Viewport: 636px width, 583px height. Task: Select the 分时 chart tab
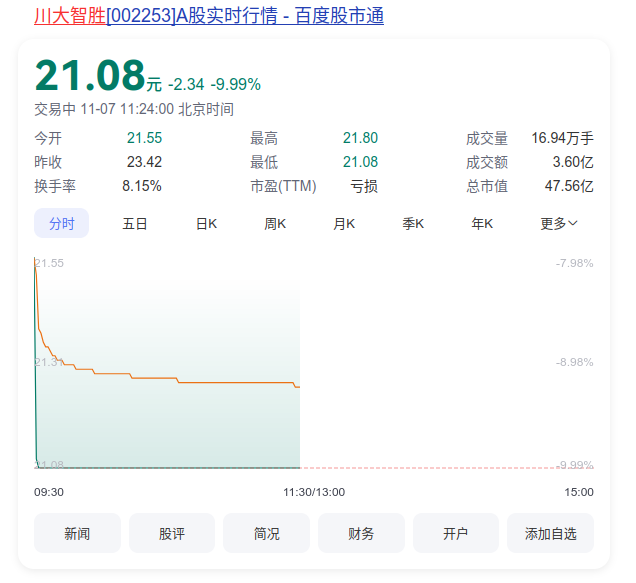(61, 224)
